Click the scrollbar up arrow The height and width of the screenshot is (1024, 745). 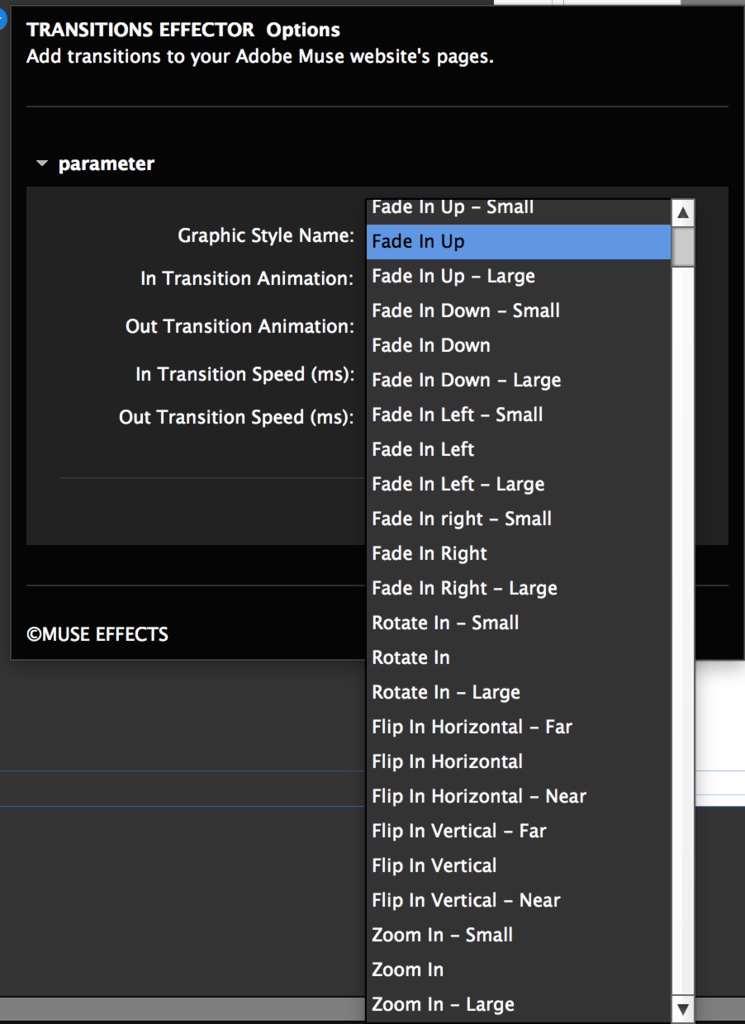click(x=681, y=211)
